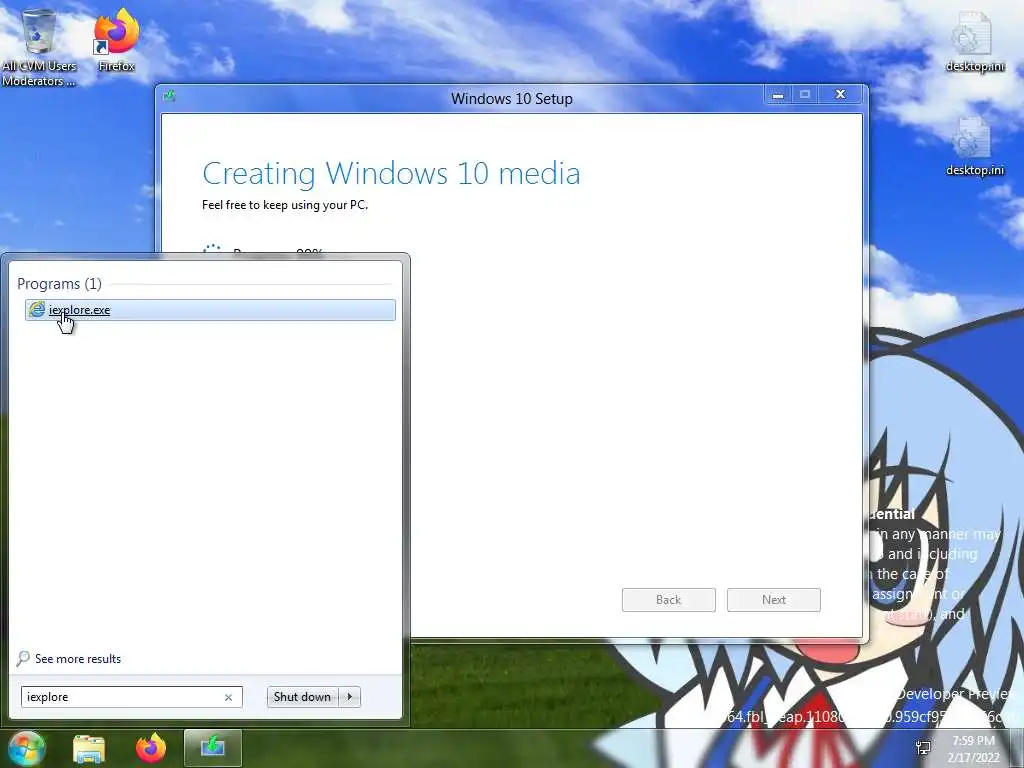The image size is (1024, 768).
Task: Click the Programs (1) results heading
Action: click(x=59, y=283)
